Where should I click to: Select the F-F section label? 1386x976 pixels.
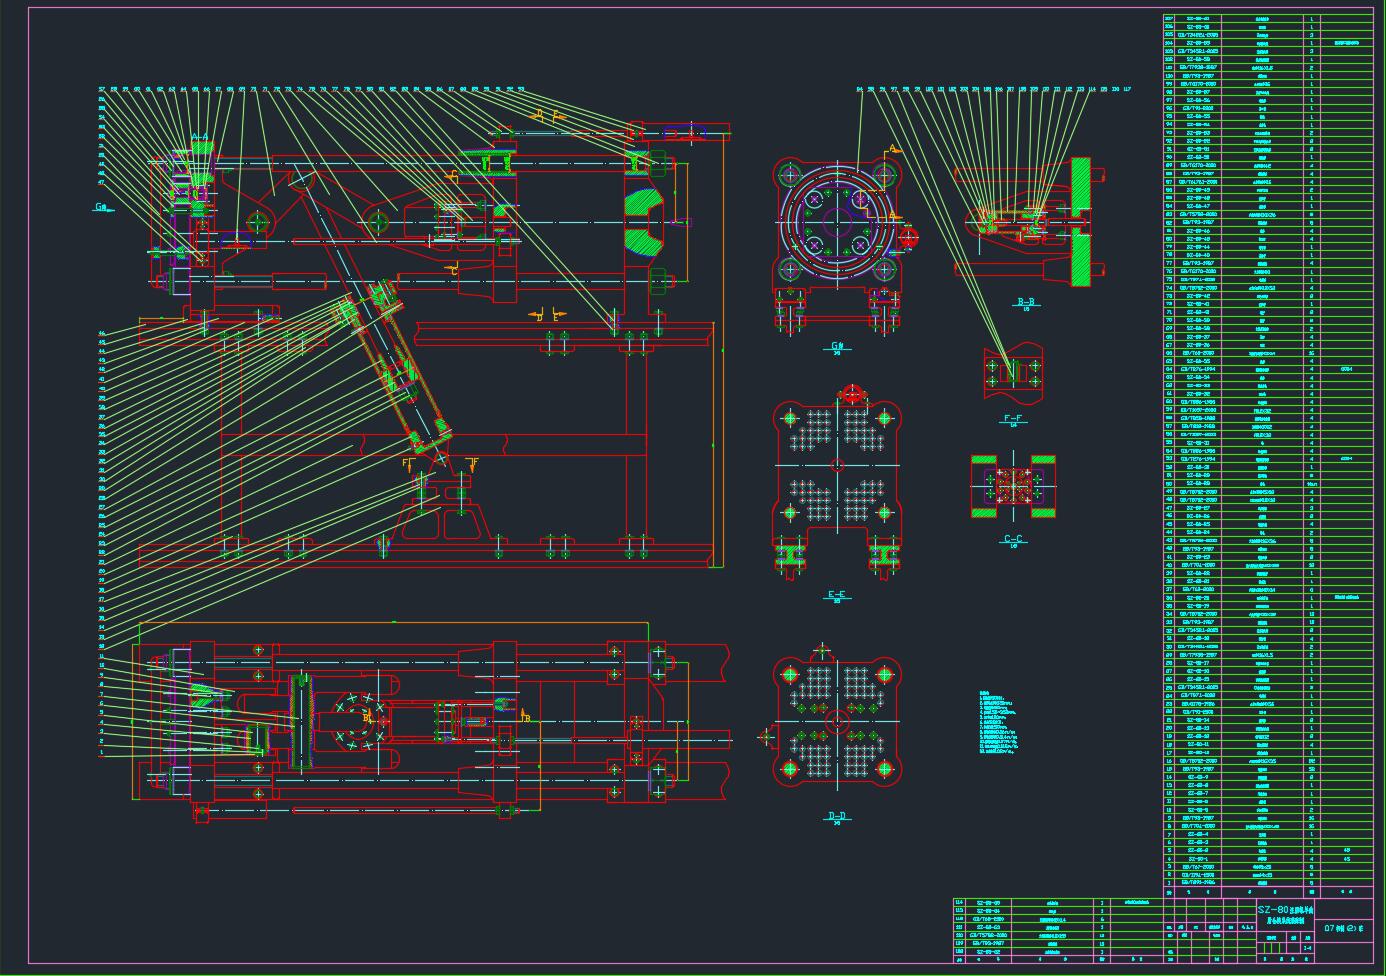coord(1013,419)
